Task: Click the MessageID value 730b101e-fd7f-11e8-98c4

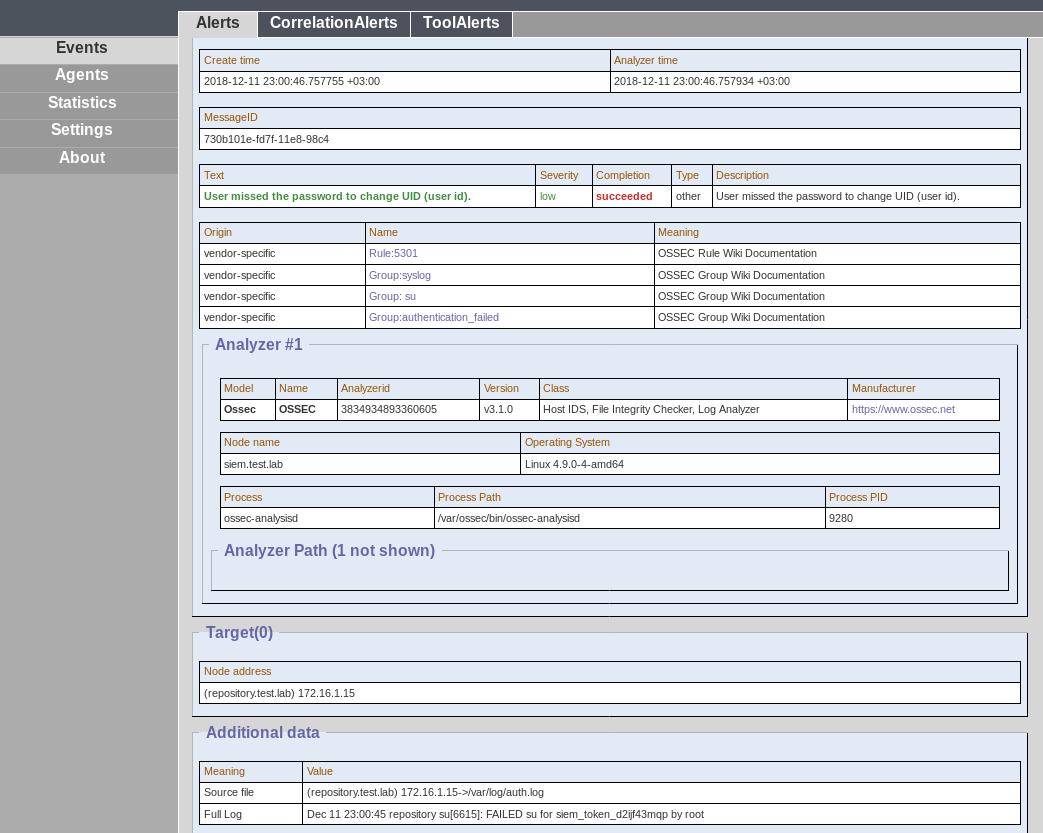Action: 266,139
